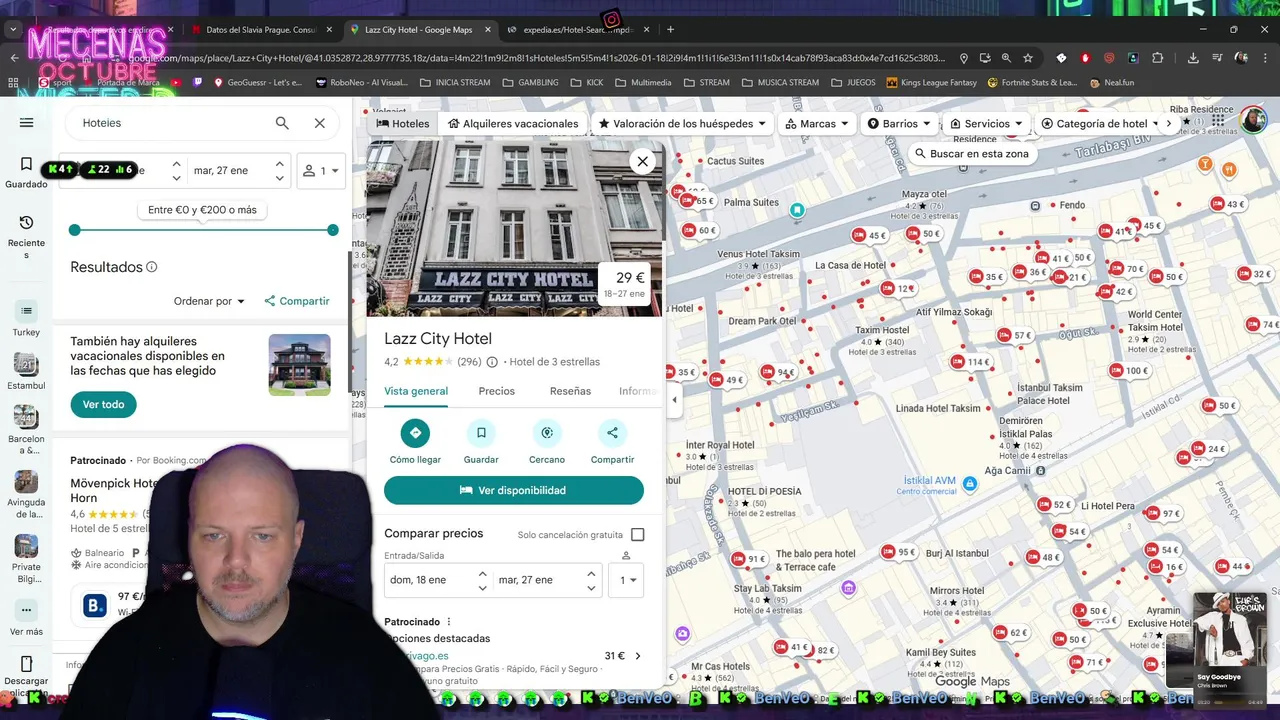Click the 45 € hotel marker near Venus Hotel

(x=869, y=236)
